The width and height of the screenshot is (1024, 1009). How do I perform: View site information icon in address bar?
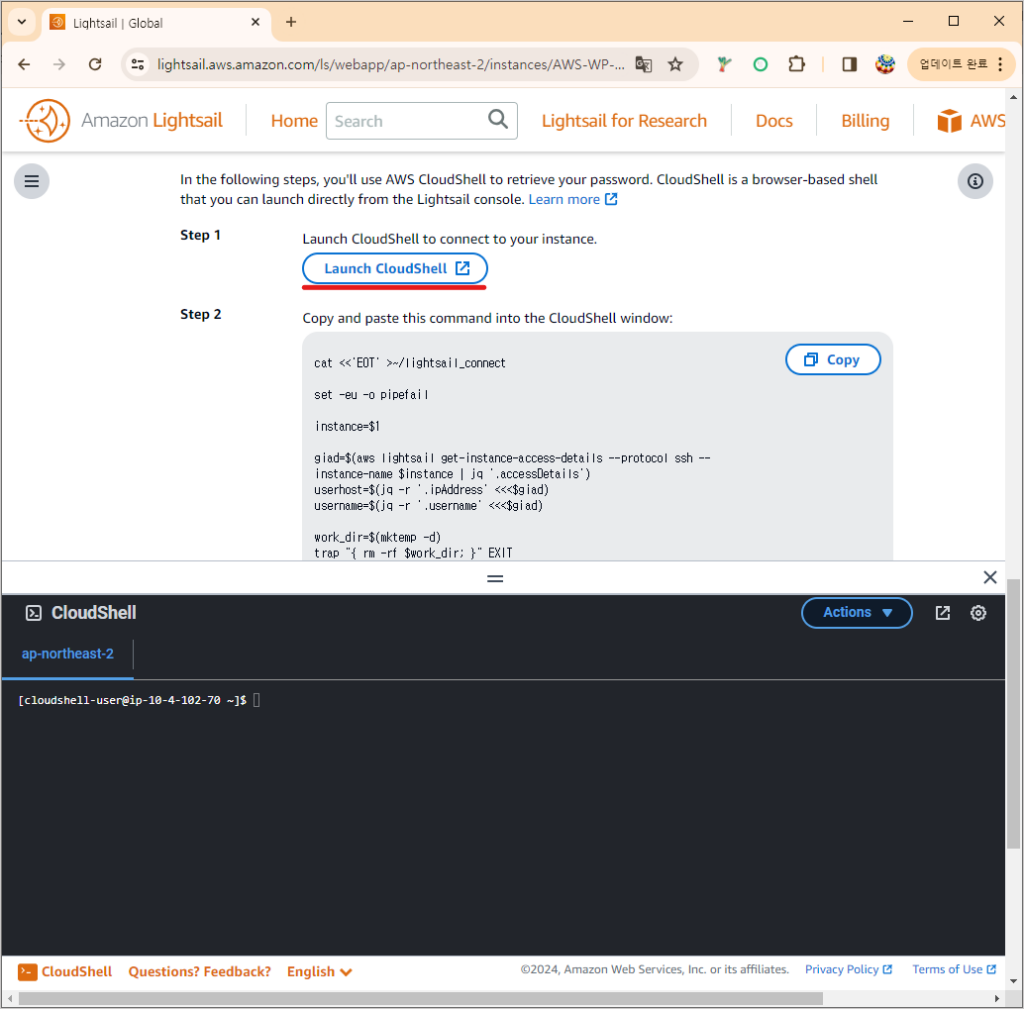(138, 64)
